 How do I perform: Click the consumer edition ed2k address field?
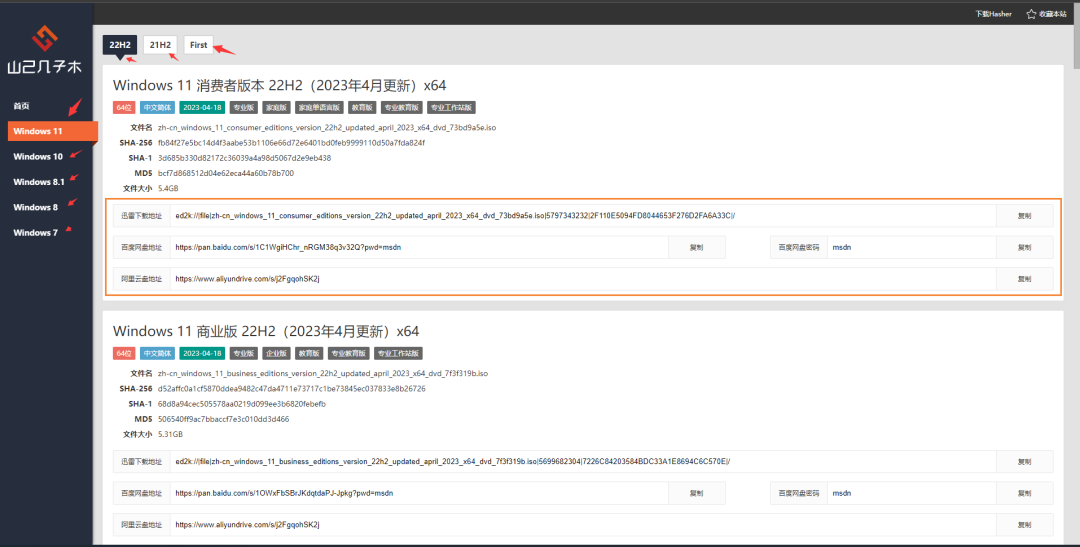click(583, 216)
